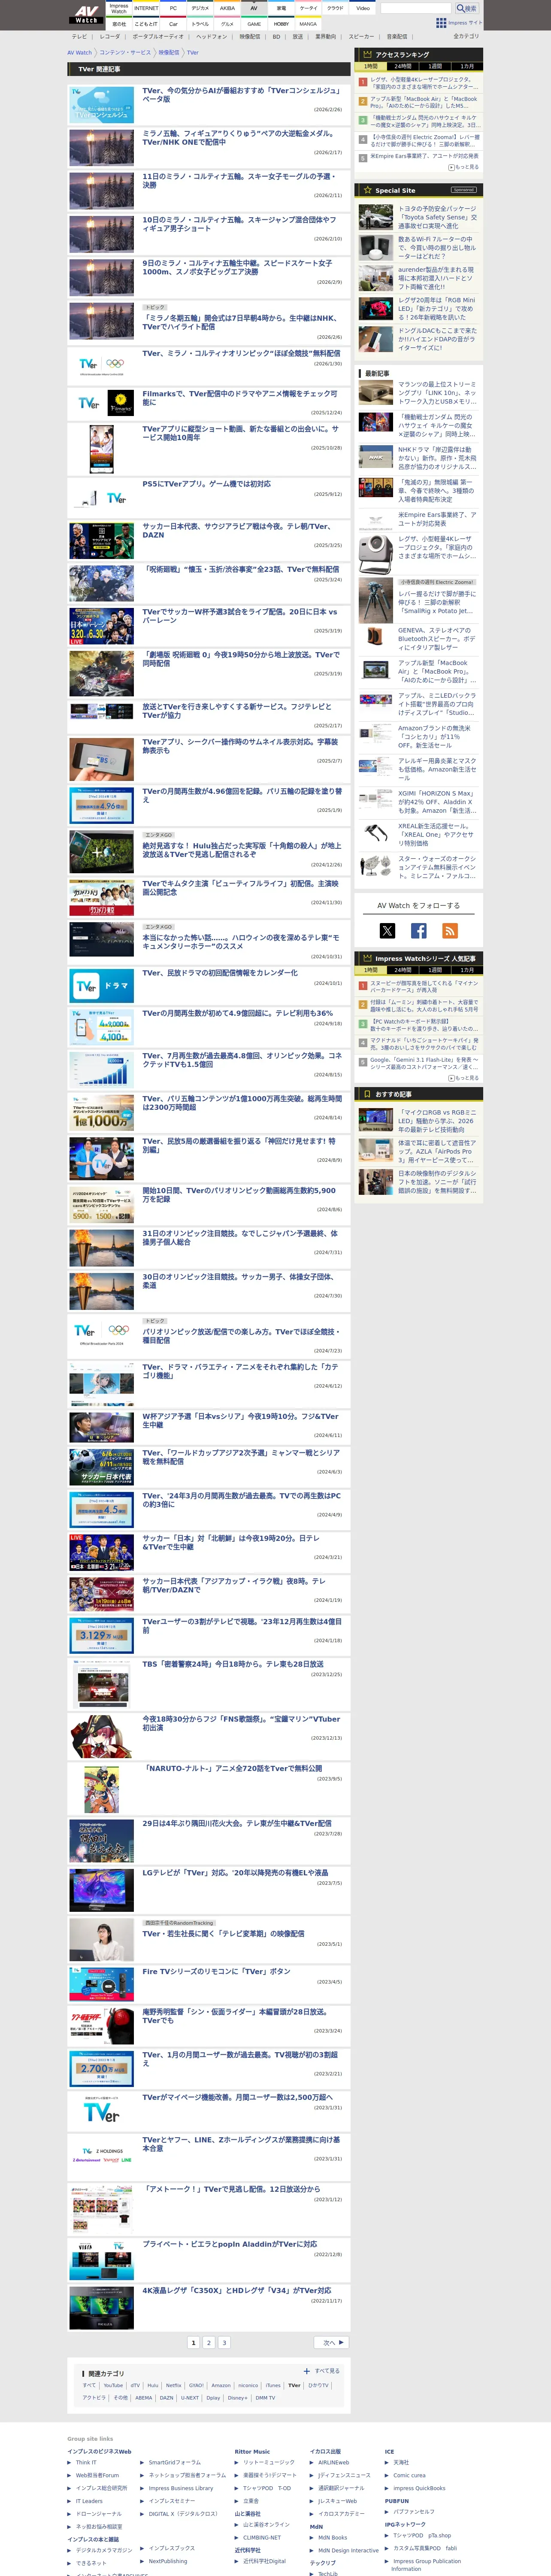Open the NARUTO 720 episodes free article

pyautogui.click(x=232, y=1768)
